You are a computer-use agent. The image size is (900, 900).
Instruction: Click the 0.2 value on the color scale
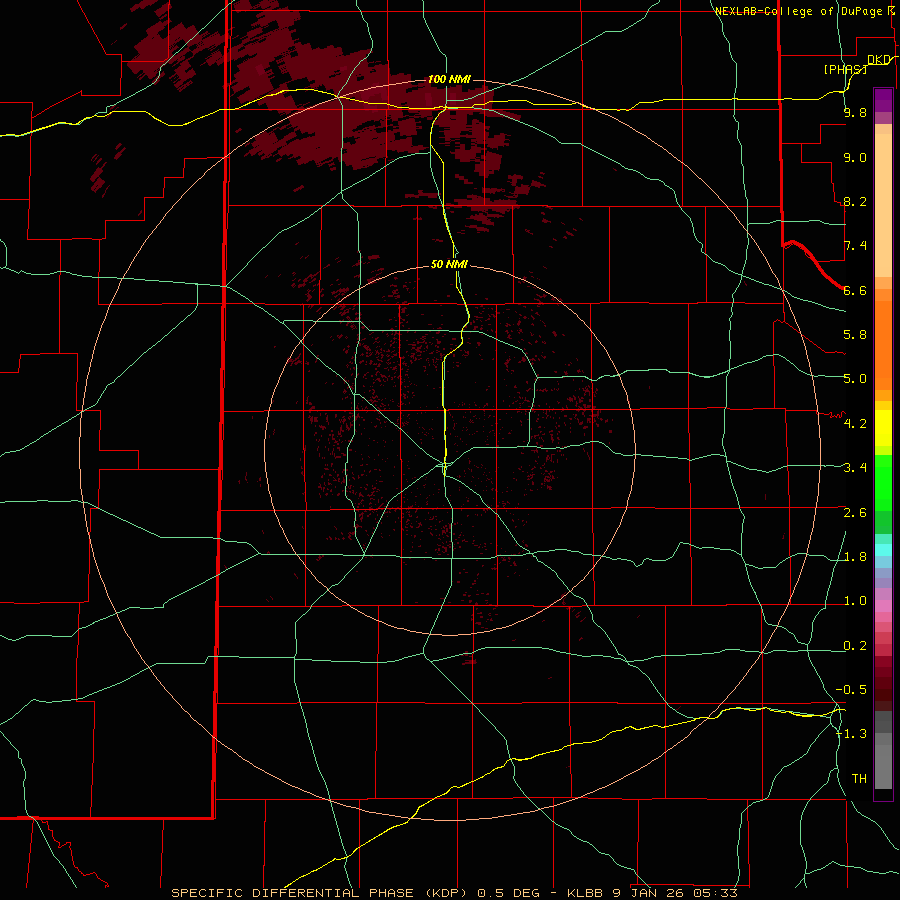(x=855, y=646)
